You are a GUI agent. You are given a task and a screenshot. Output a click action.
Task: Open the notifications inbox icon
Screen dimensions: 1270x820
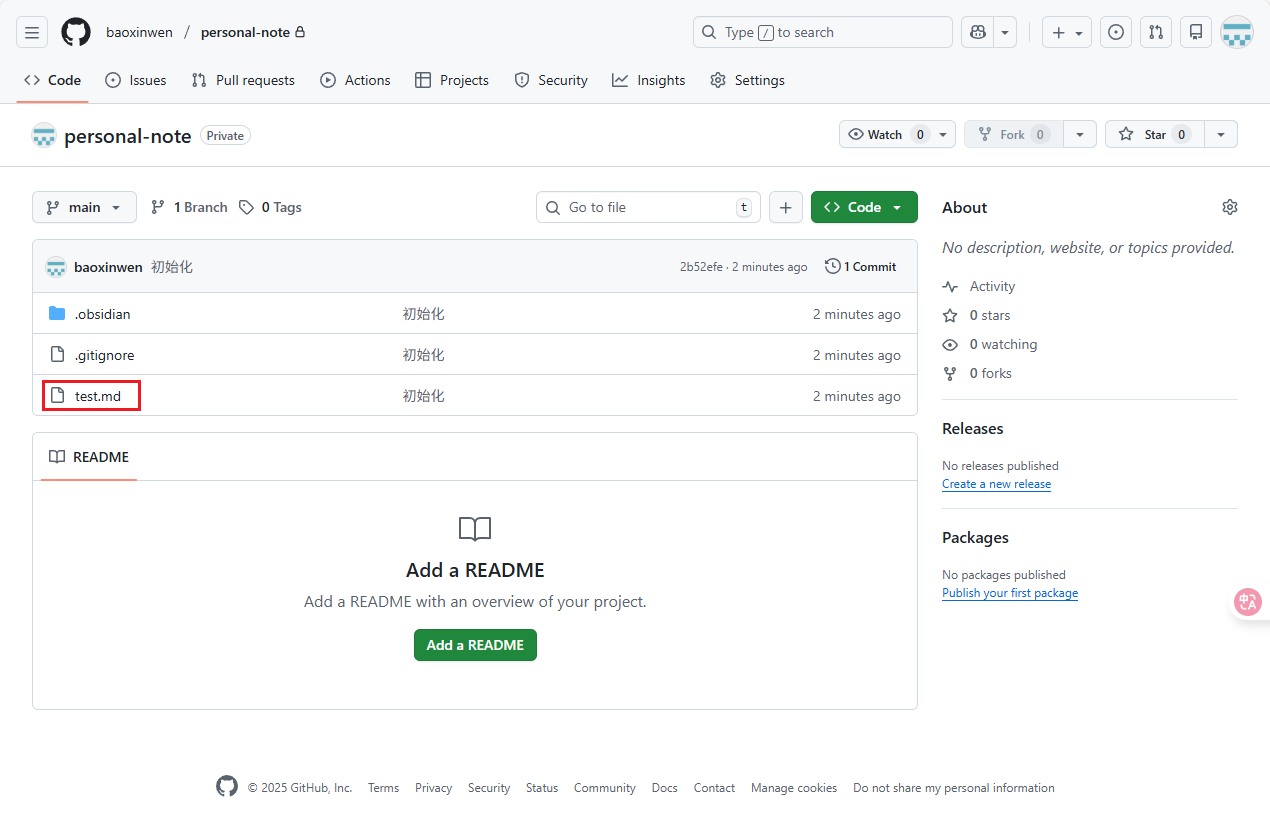tap(1196, 32)
